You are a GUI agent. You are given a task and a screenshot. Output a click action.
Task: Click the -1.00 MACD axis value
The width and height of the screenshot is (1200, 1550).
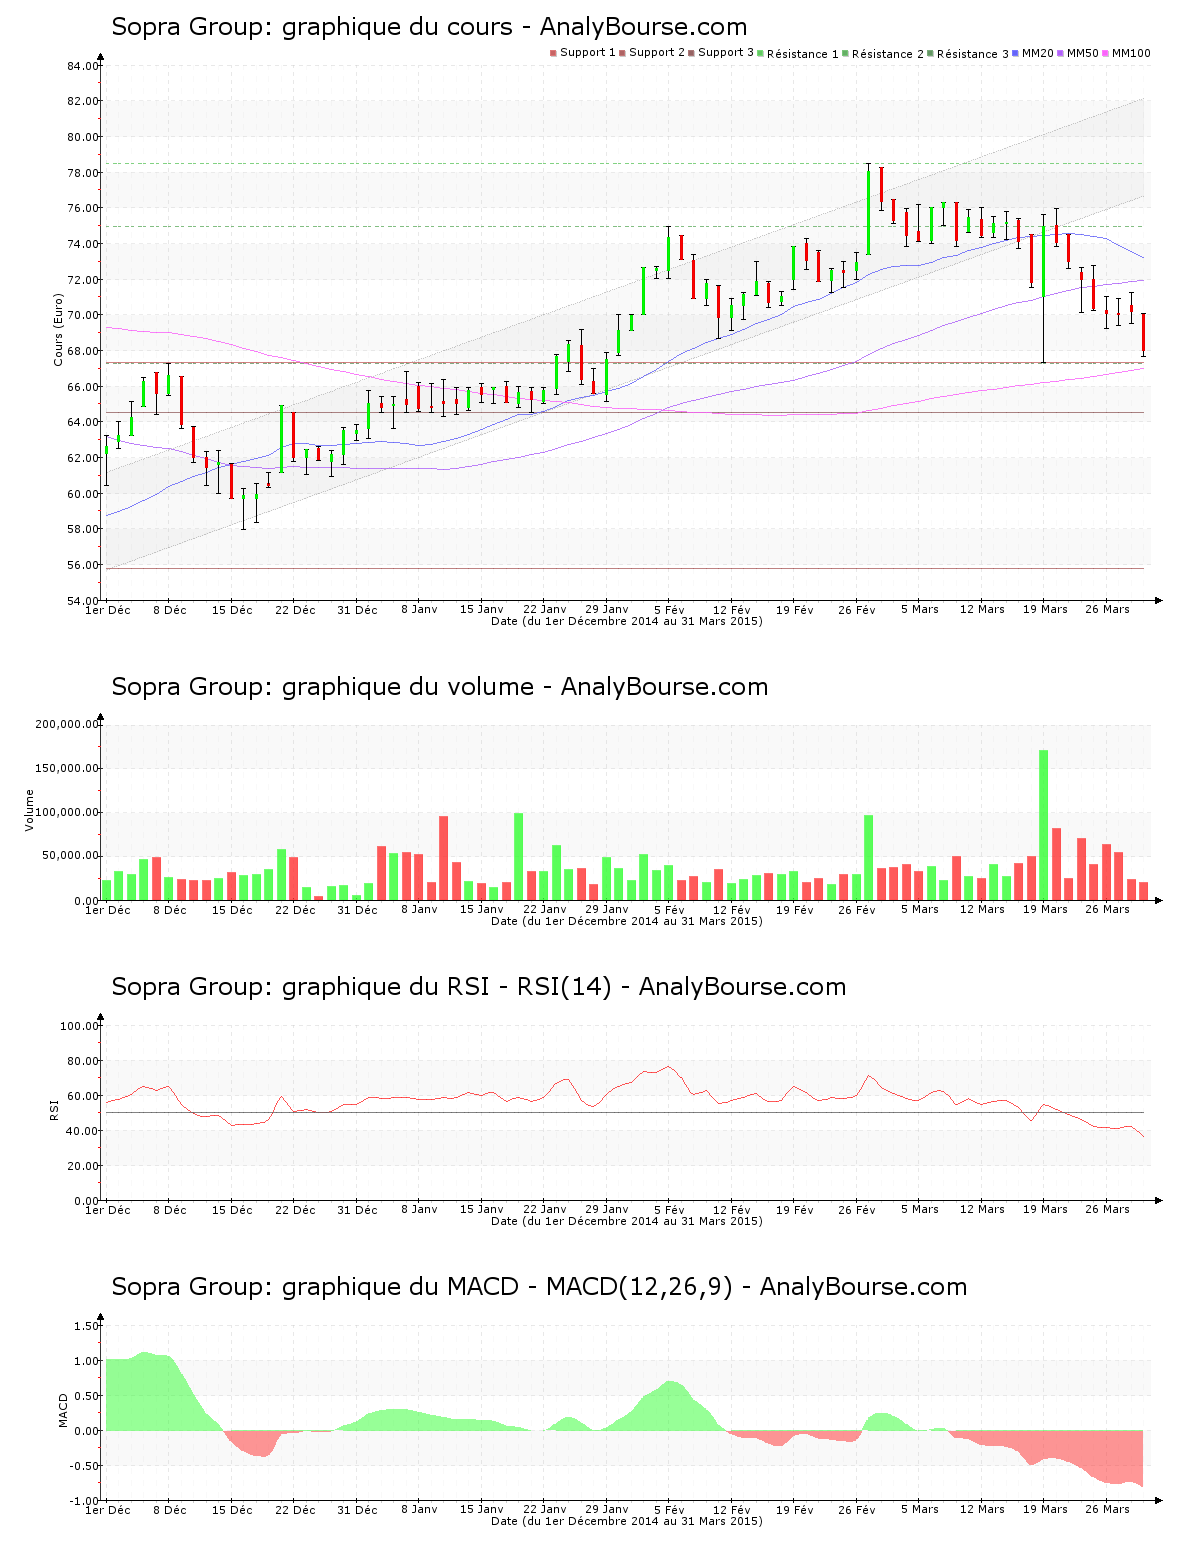click(x=85, y=1501)
